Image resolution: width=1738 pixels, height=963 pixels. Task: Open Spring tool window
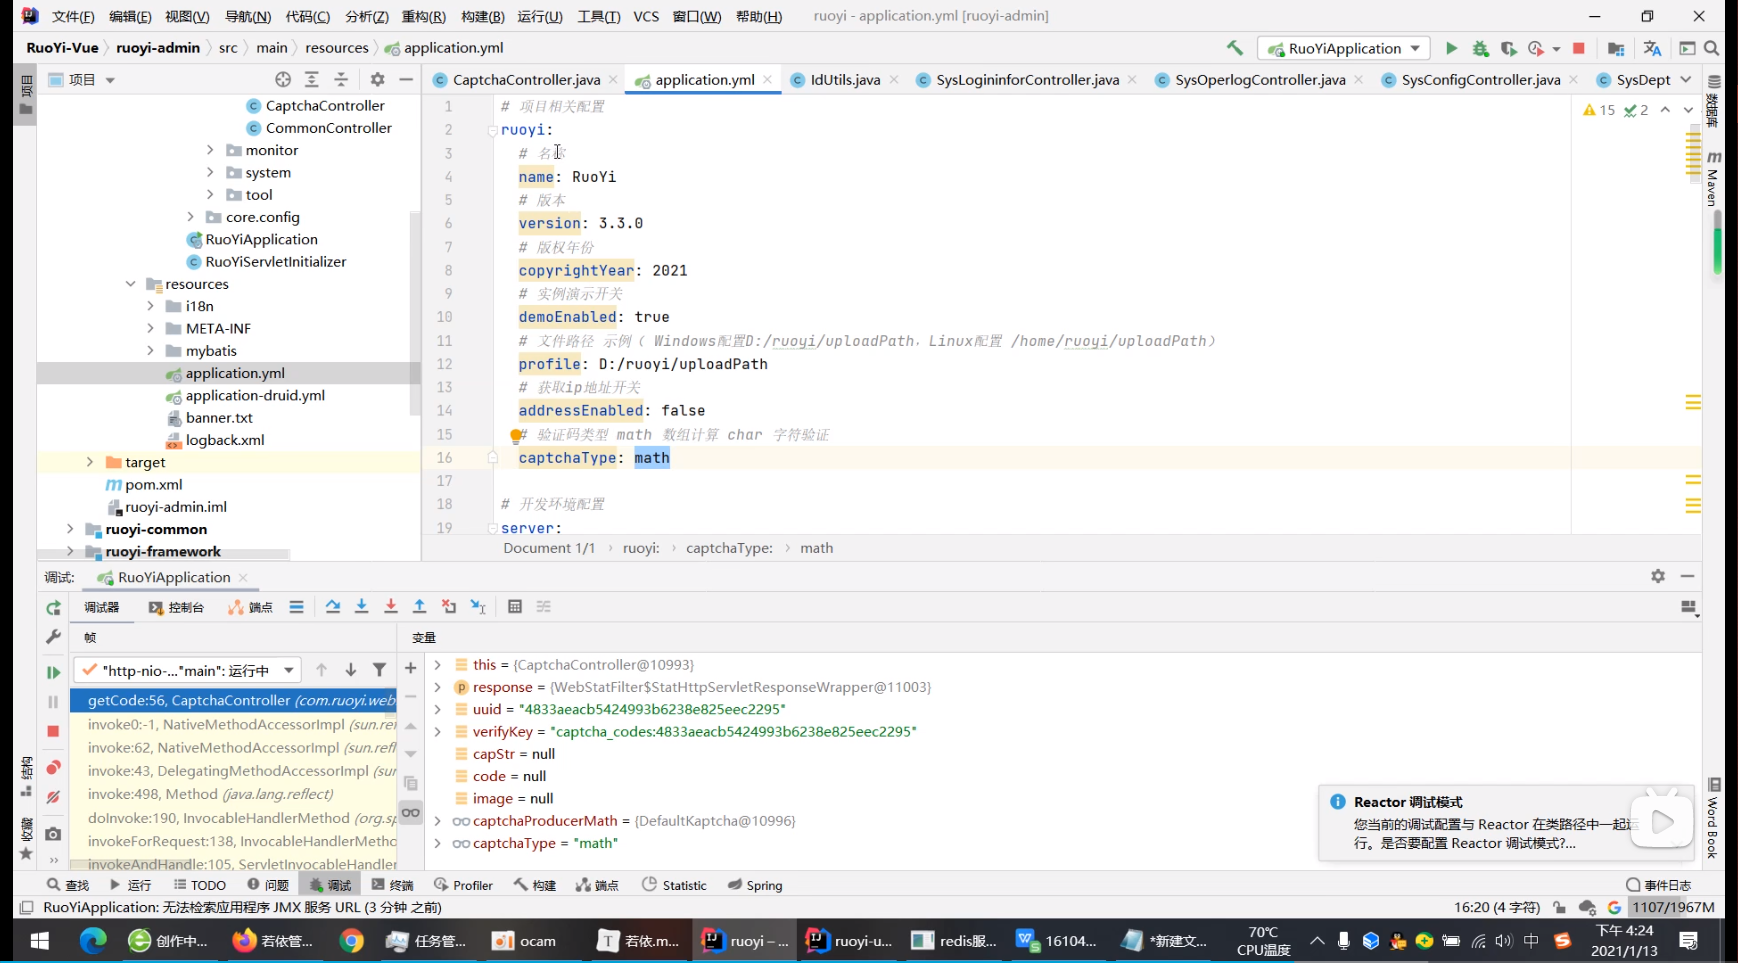[x=755, y=885]
